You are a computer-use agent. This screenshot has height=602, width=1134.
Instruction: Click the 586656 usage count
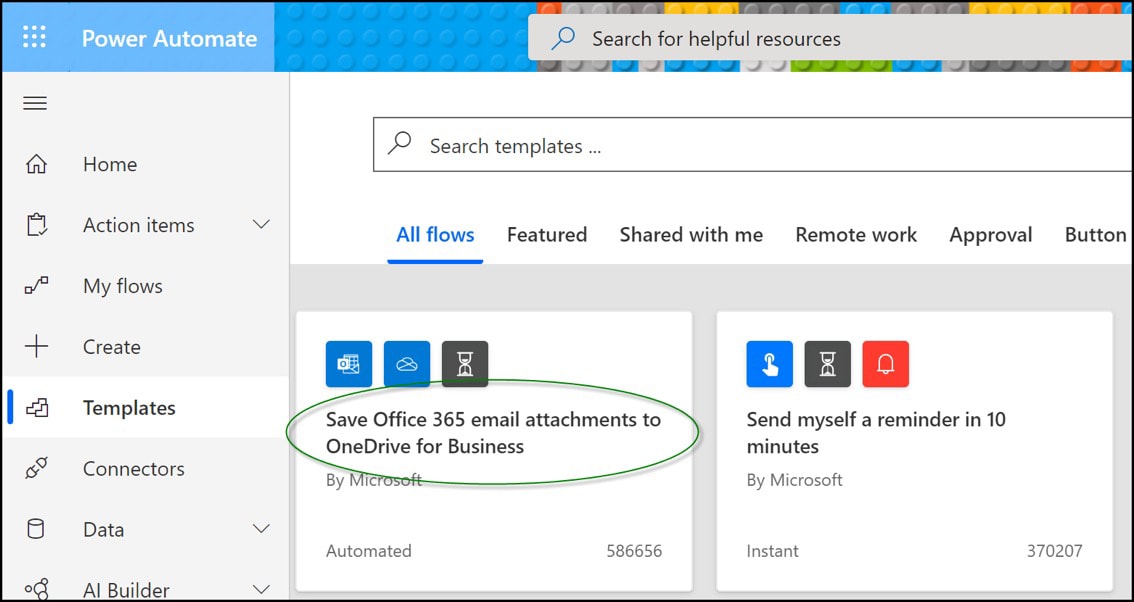coord(634,551)
